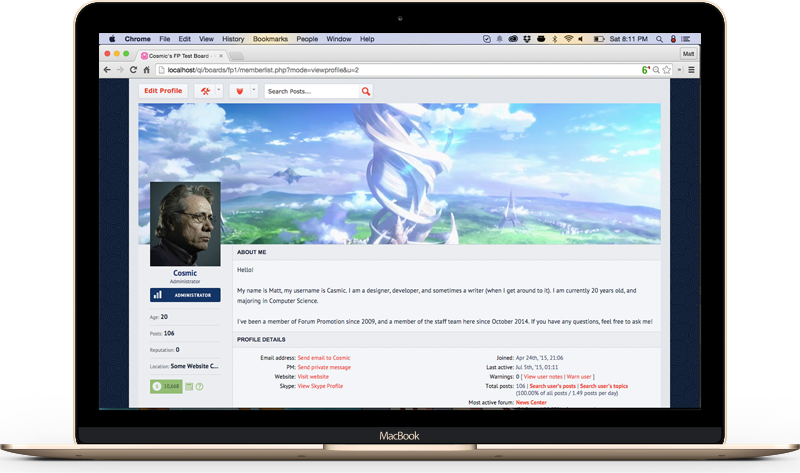Expand the dropdown beside the tools icon
Screen dimensions: 800x473
tap(219, 90)
